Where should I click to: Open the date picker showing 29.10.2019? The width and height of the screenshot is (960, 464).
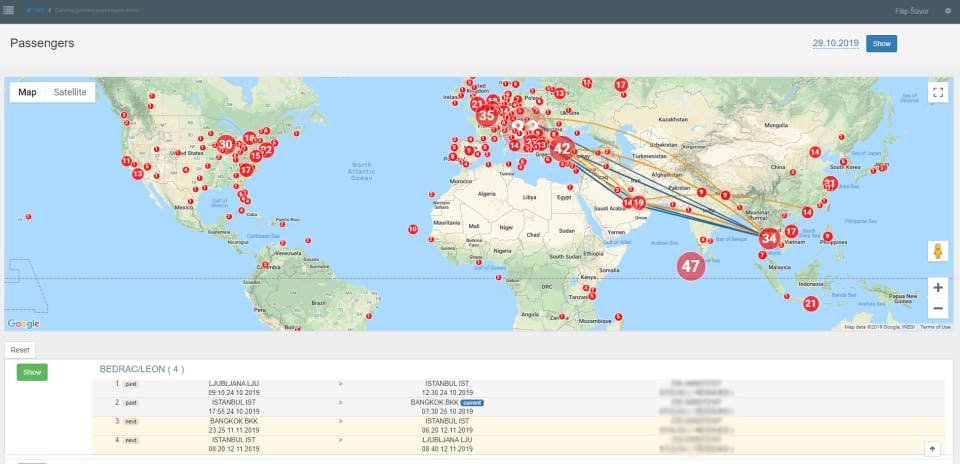click(x=836, y=44)
